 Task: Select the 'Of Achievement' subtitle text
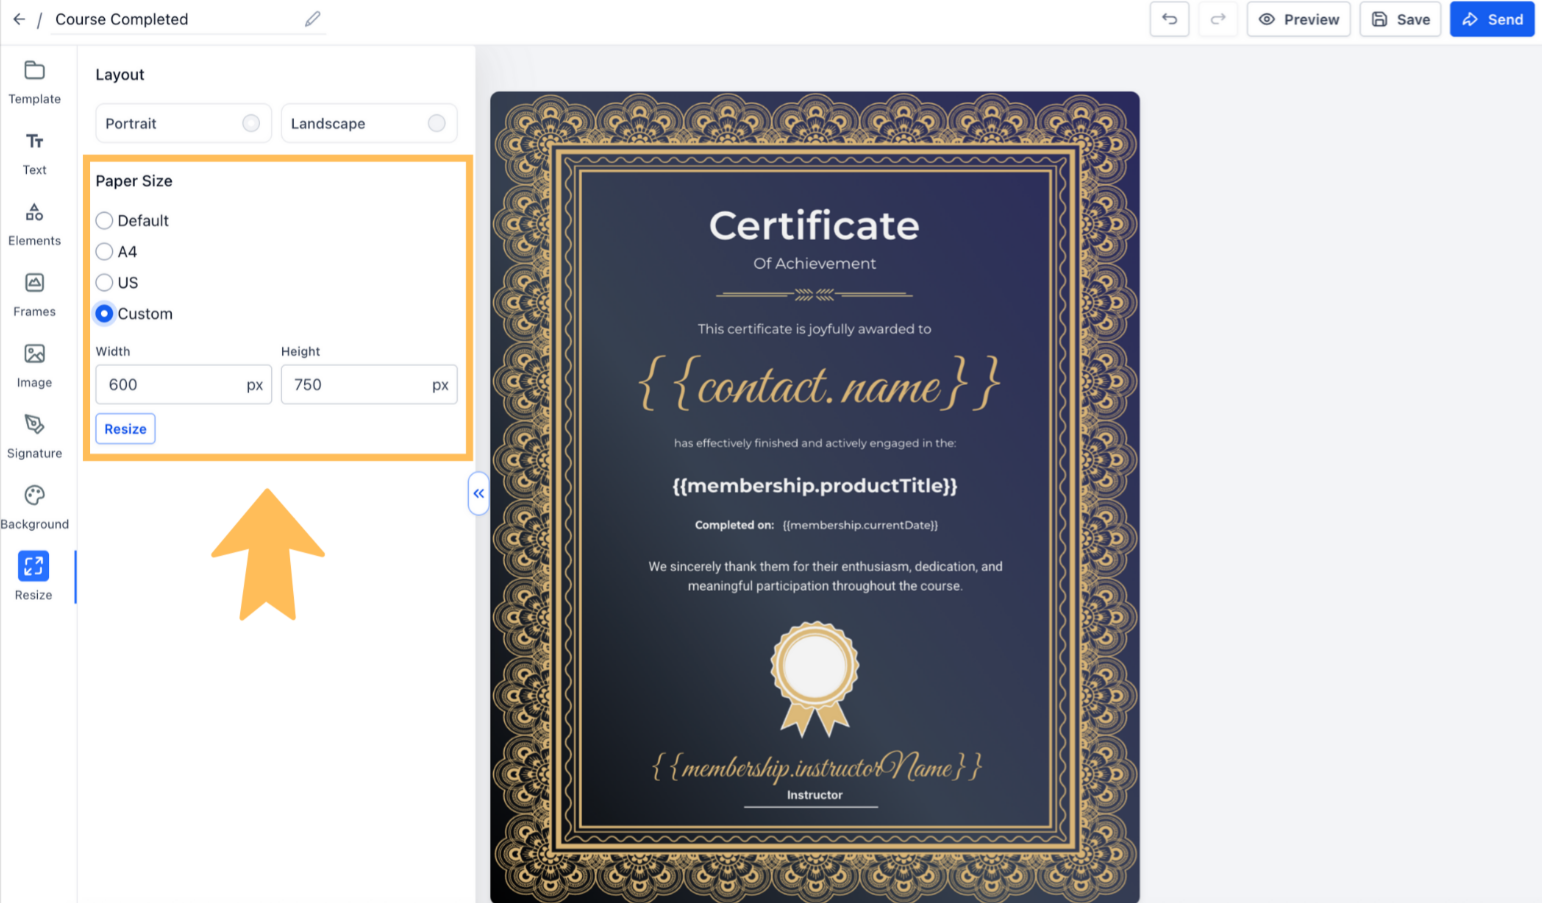click(x=814, y=263)
